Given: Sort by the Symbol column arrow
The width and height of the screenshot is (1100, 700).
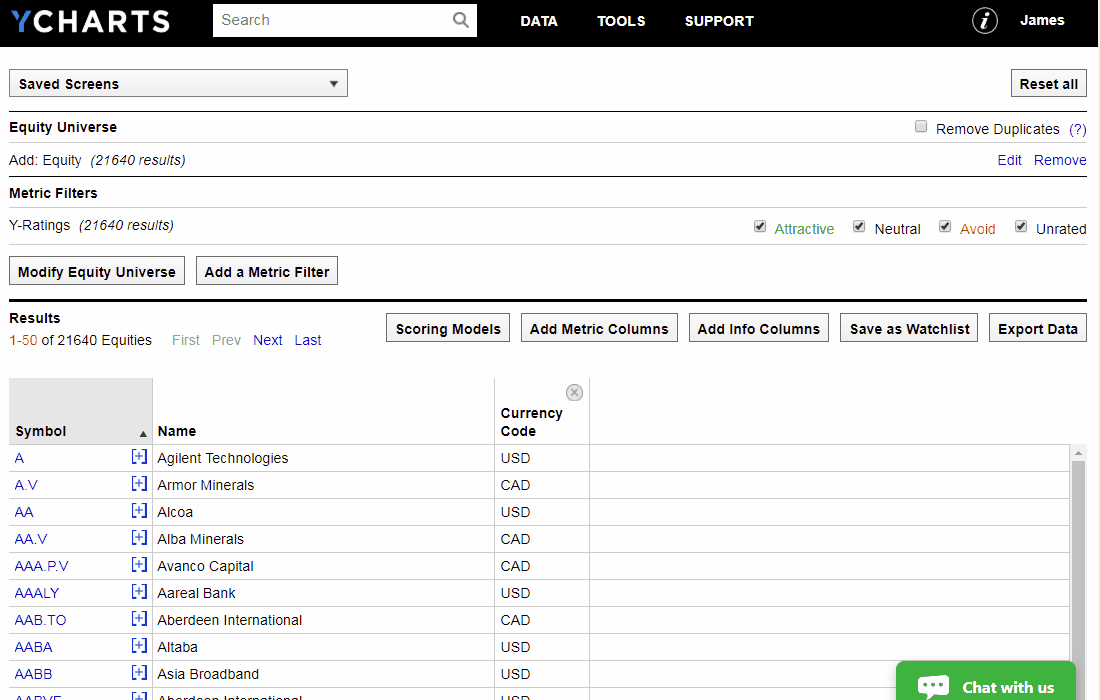Looking at the screenshot, I should coord(143,434).
